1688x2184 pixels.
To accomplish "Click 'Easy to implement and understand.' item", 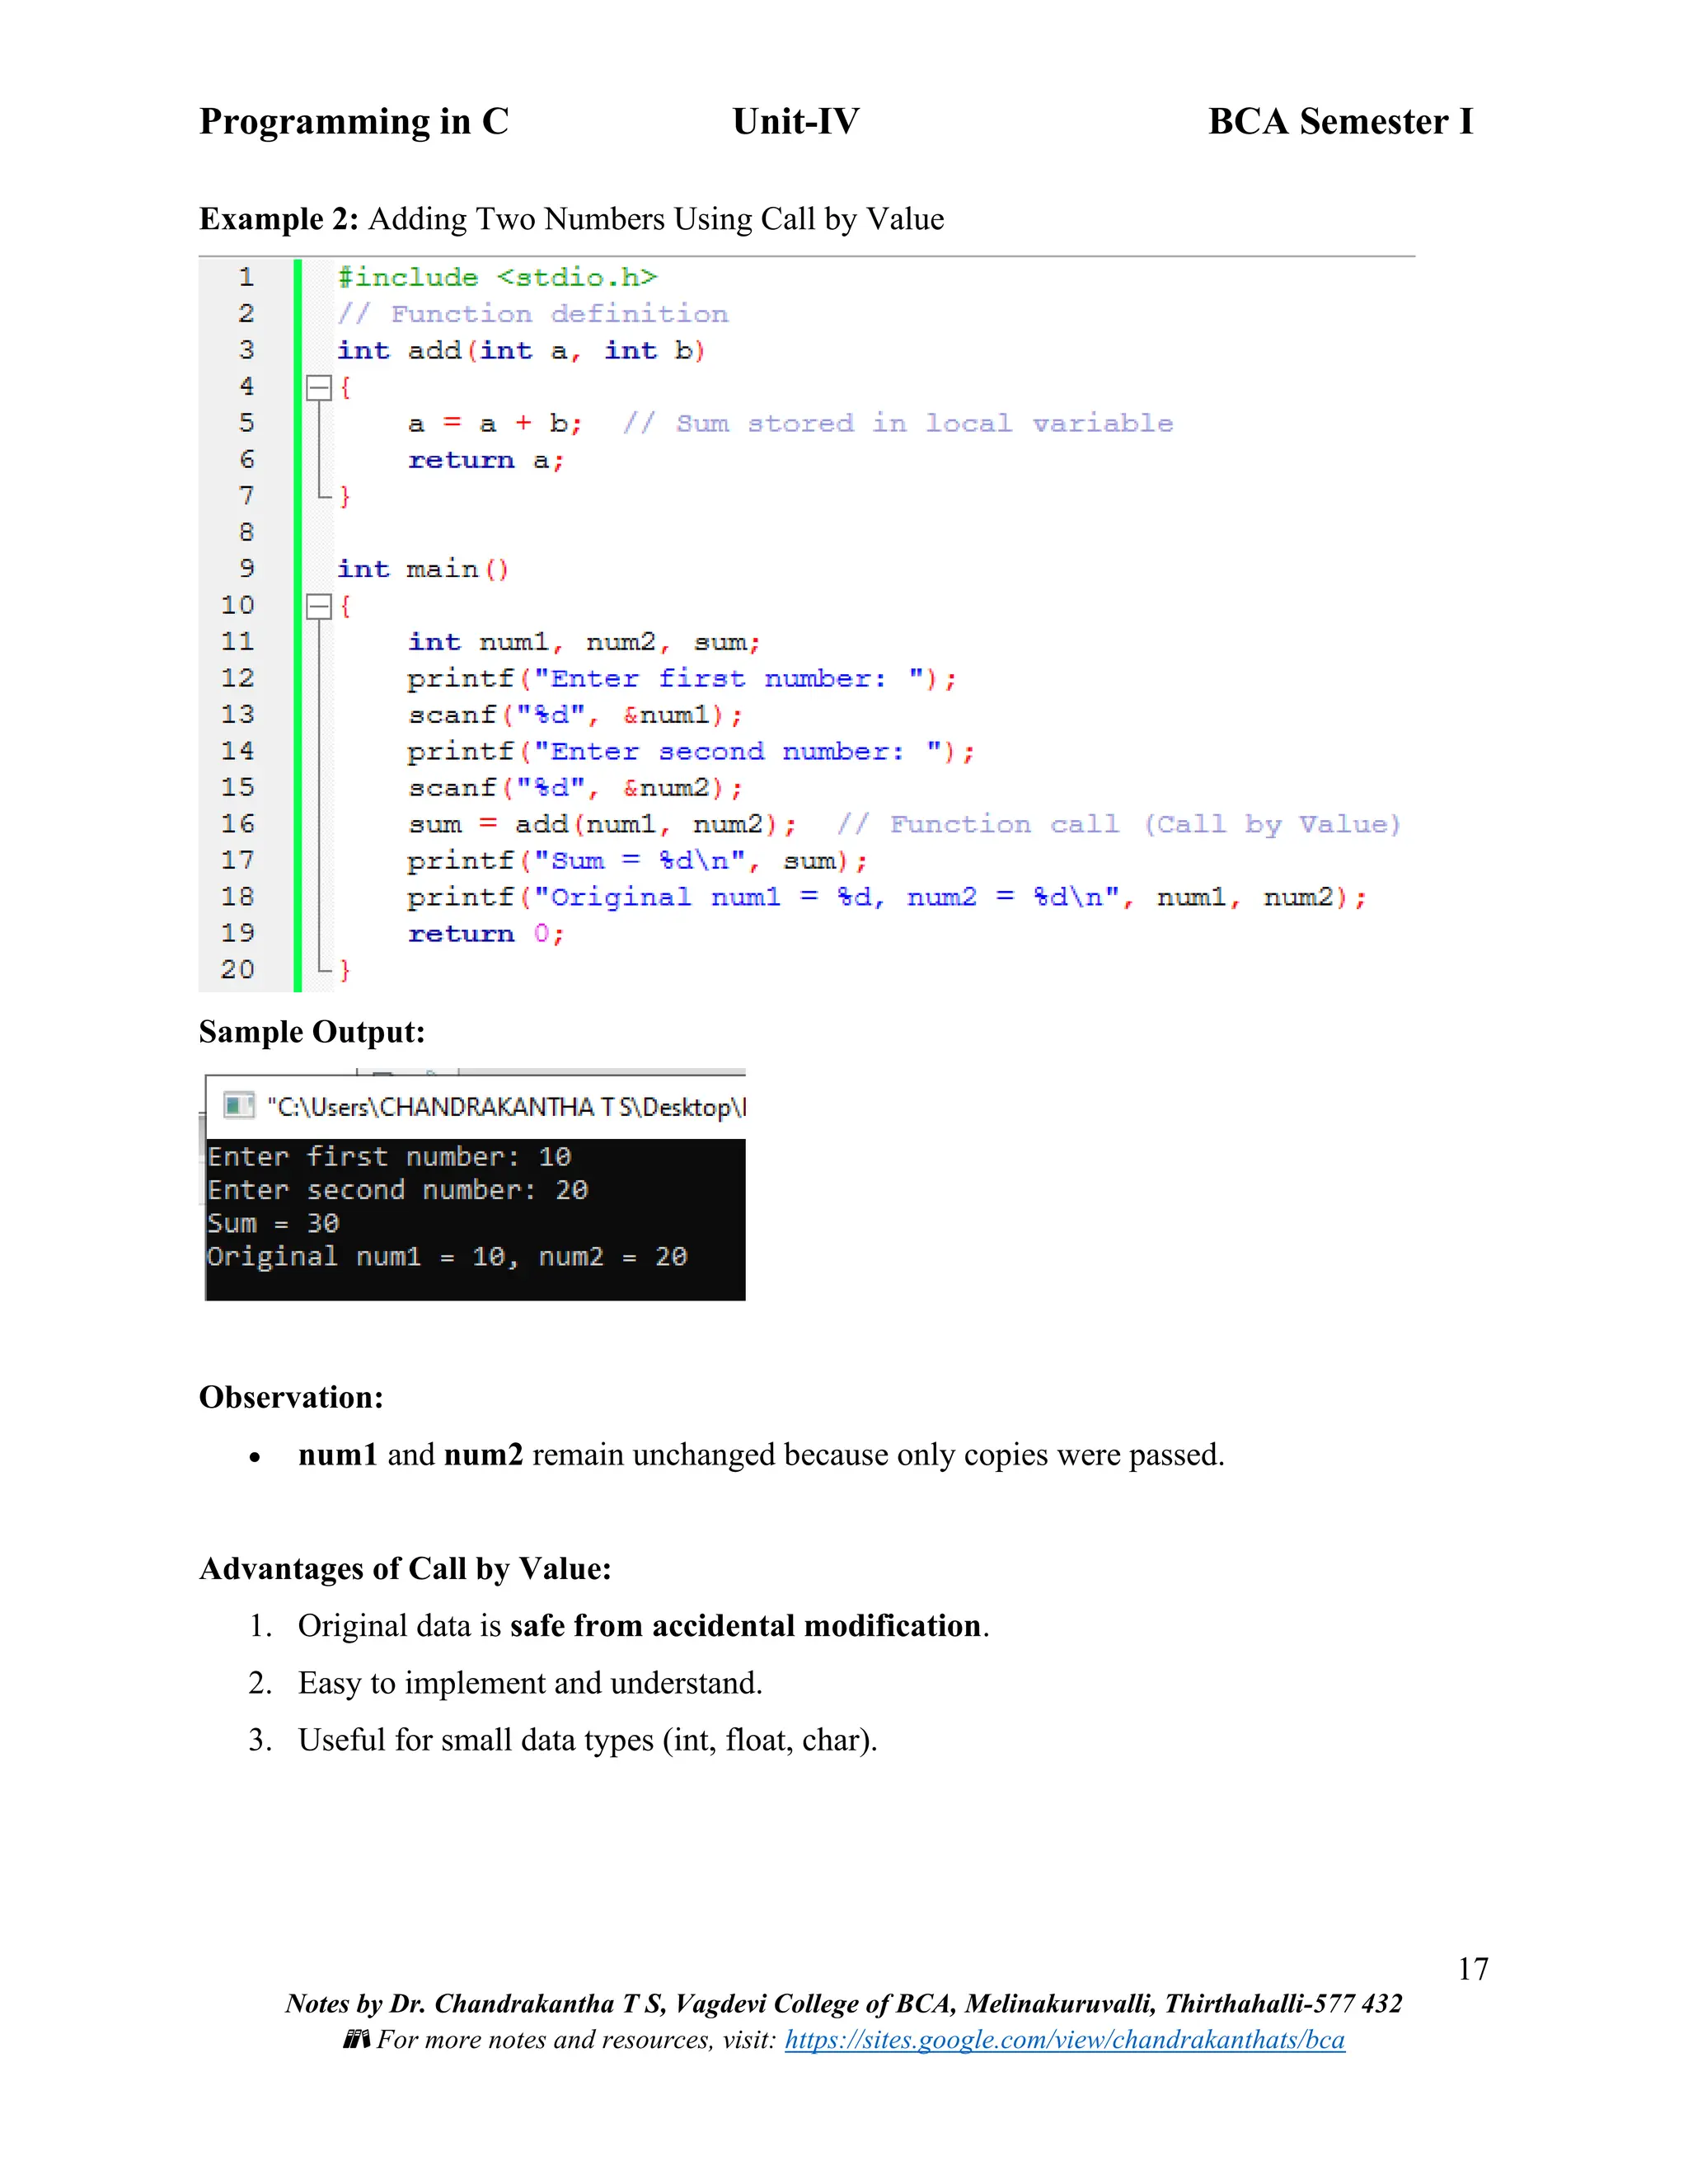I will pos(530,1683).
